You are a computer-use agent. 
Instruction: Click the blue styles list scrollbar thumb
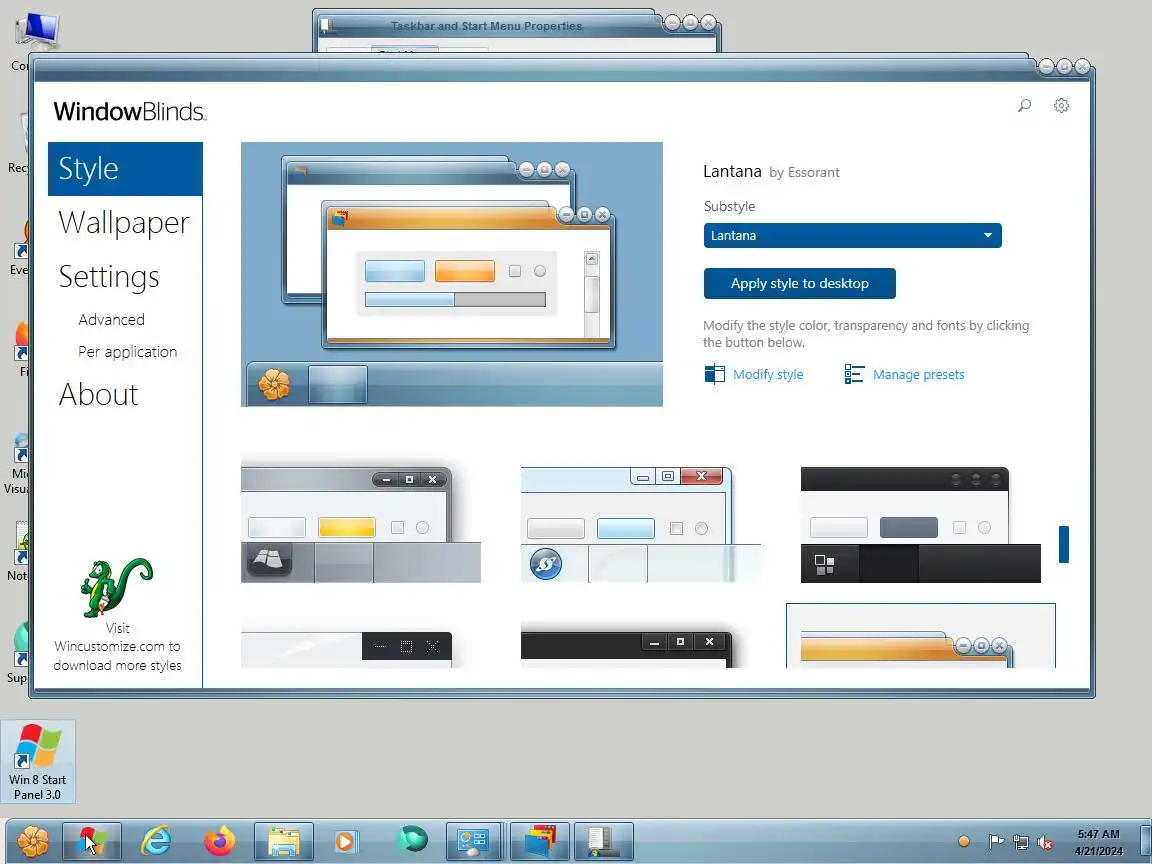(x=1064, y=544)
